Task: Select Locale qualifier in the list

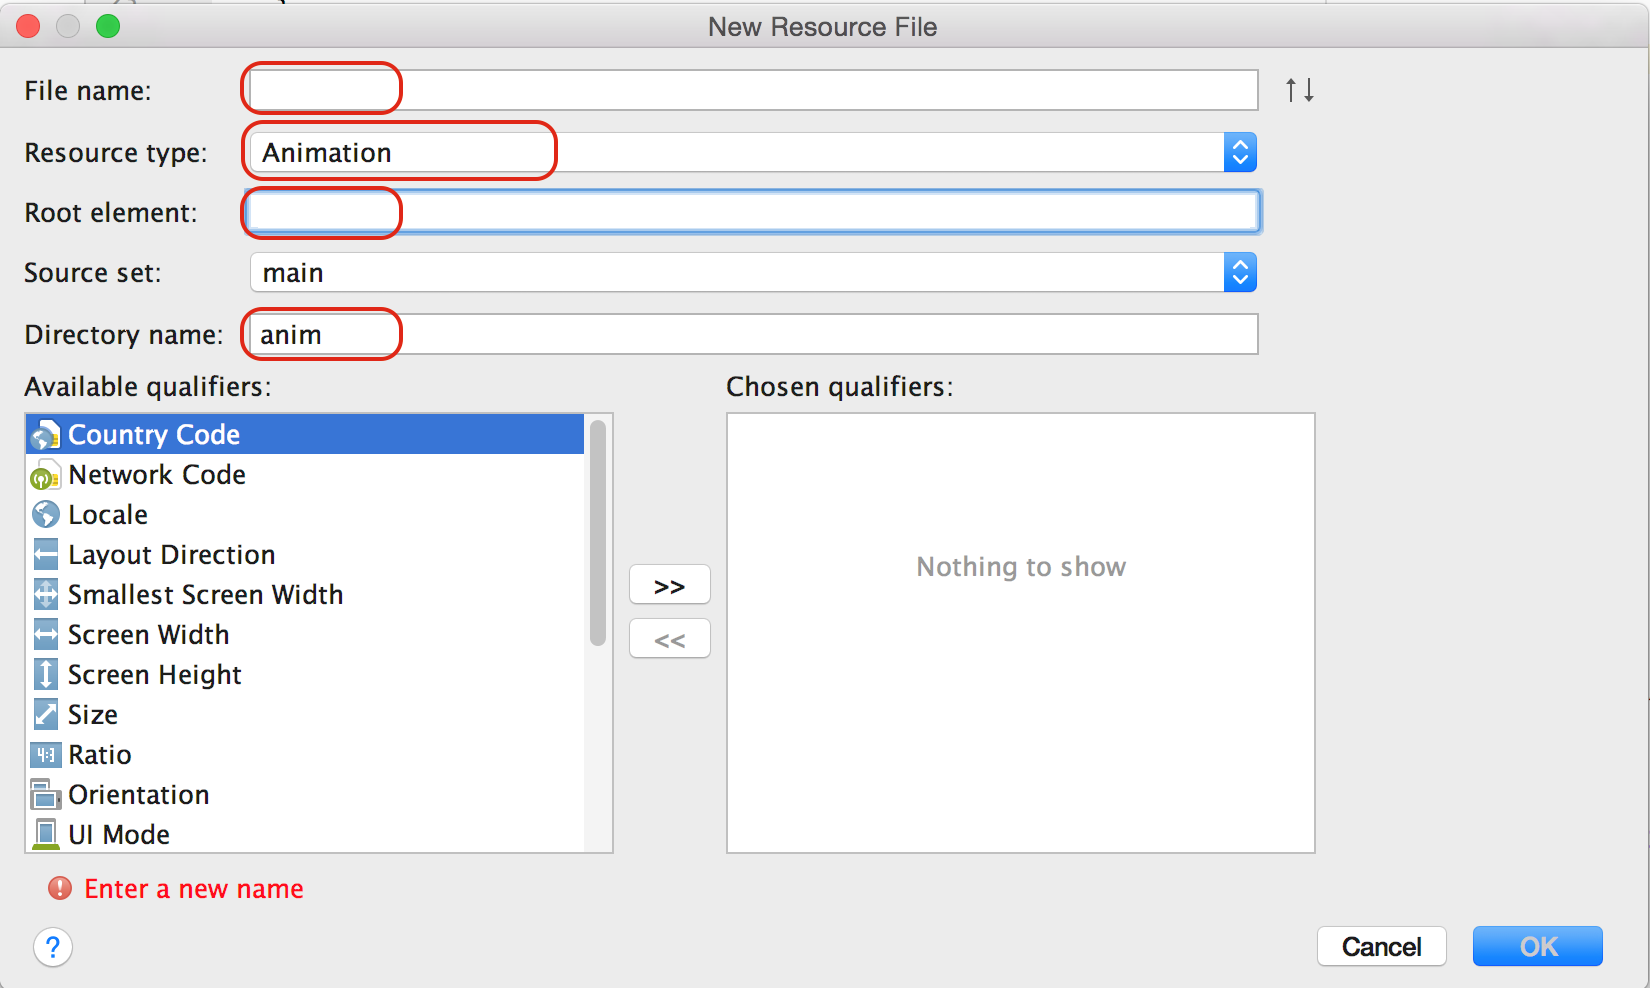Action: [305, 514]
